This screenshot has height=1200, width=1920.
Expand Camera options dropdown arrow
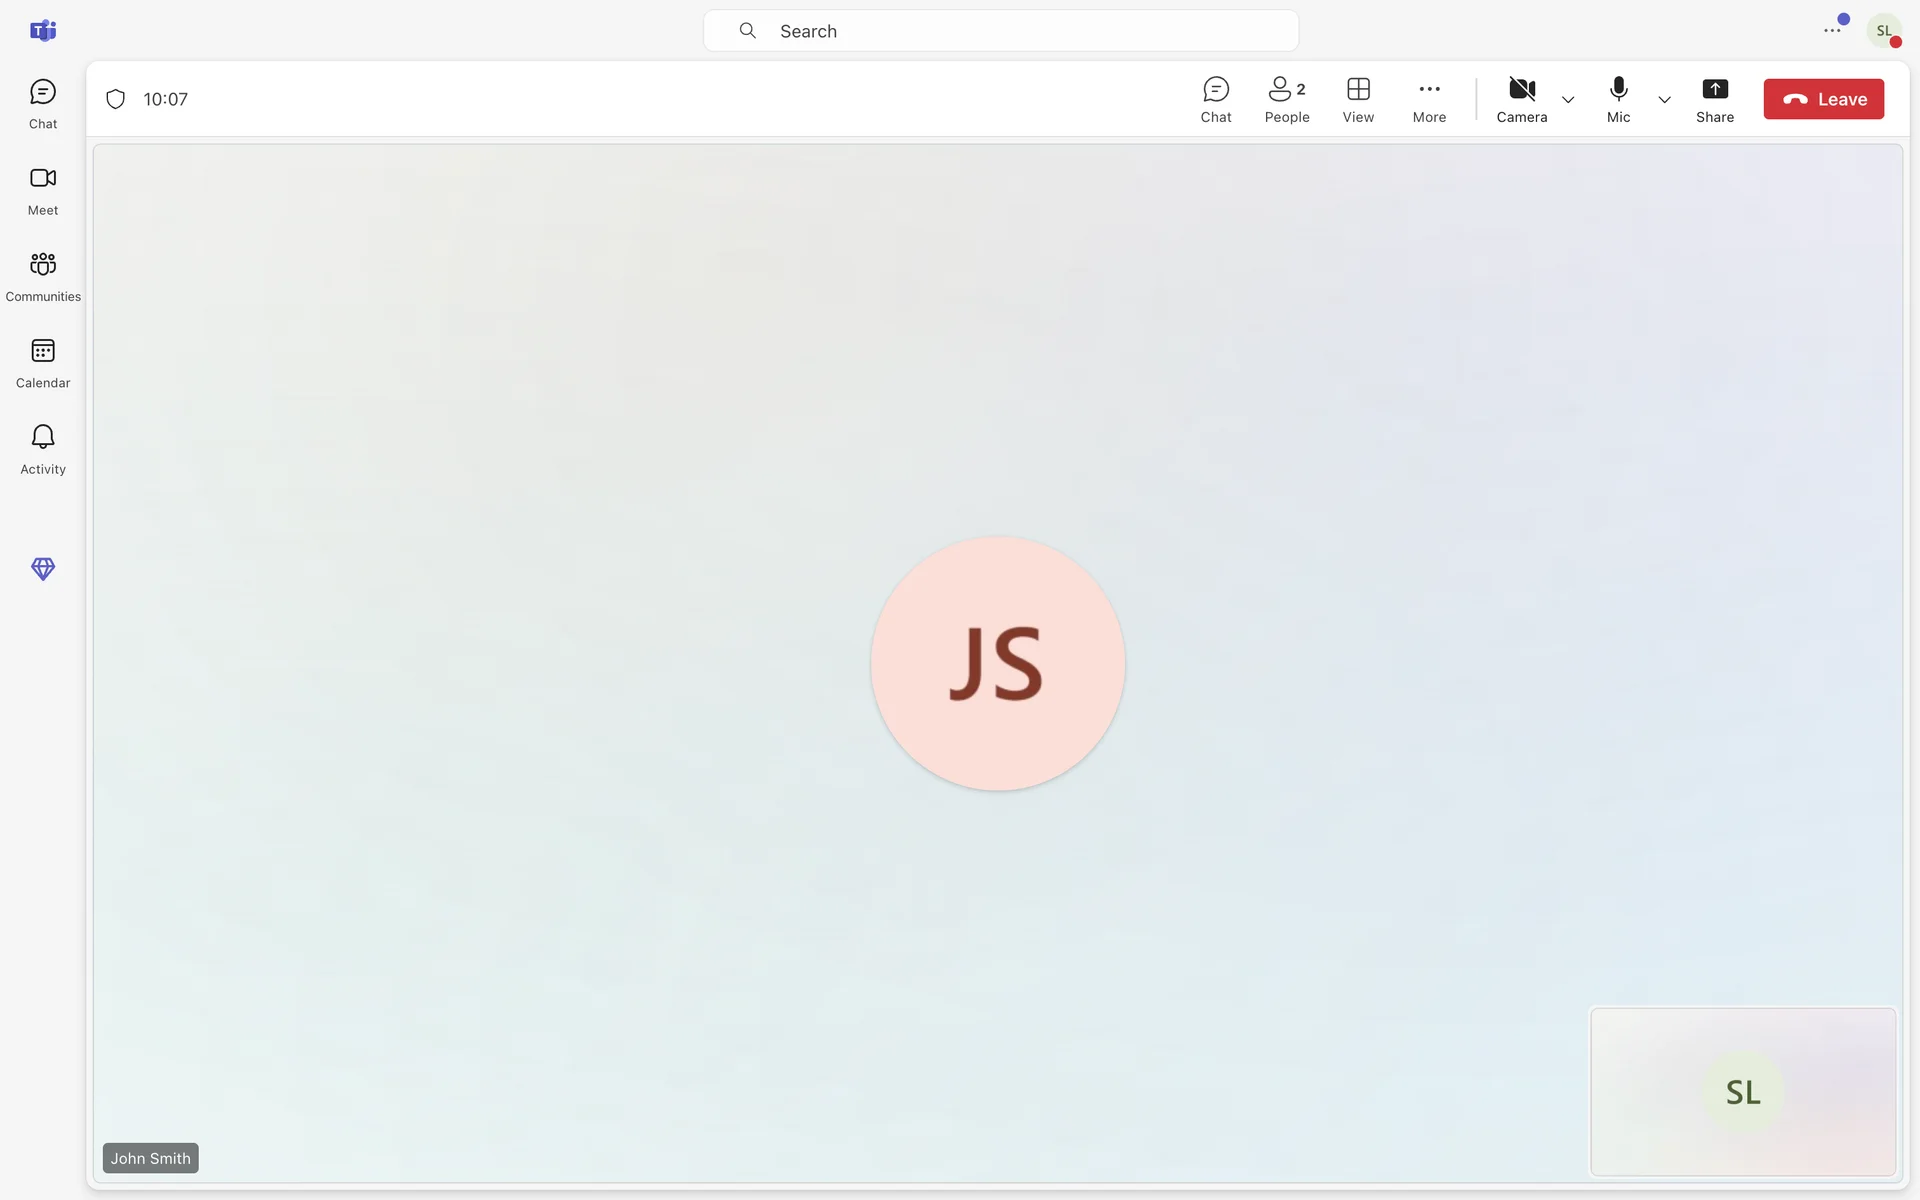point(1568,100)
